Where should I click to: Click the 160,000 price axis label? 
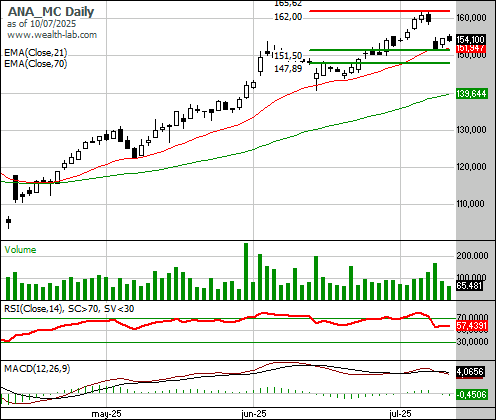pos(471,17)
